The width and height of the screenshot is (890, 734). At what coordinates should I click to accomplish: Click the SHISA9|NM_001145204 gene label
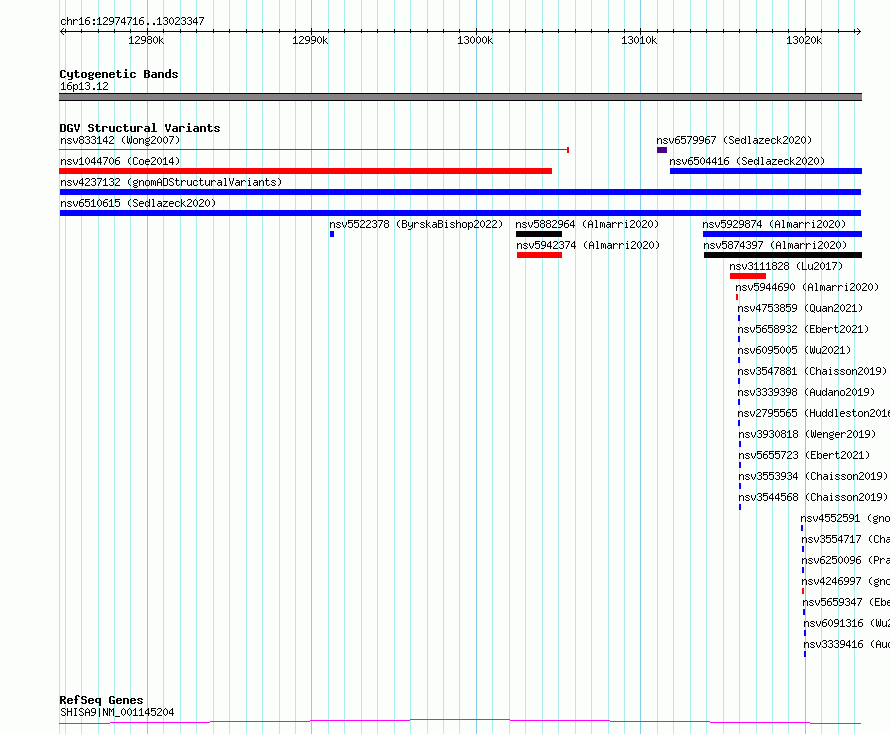[117, 712]
